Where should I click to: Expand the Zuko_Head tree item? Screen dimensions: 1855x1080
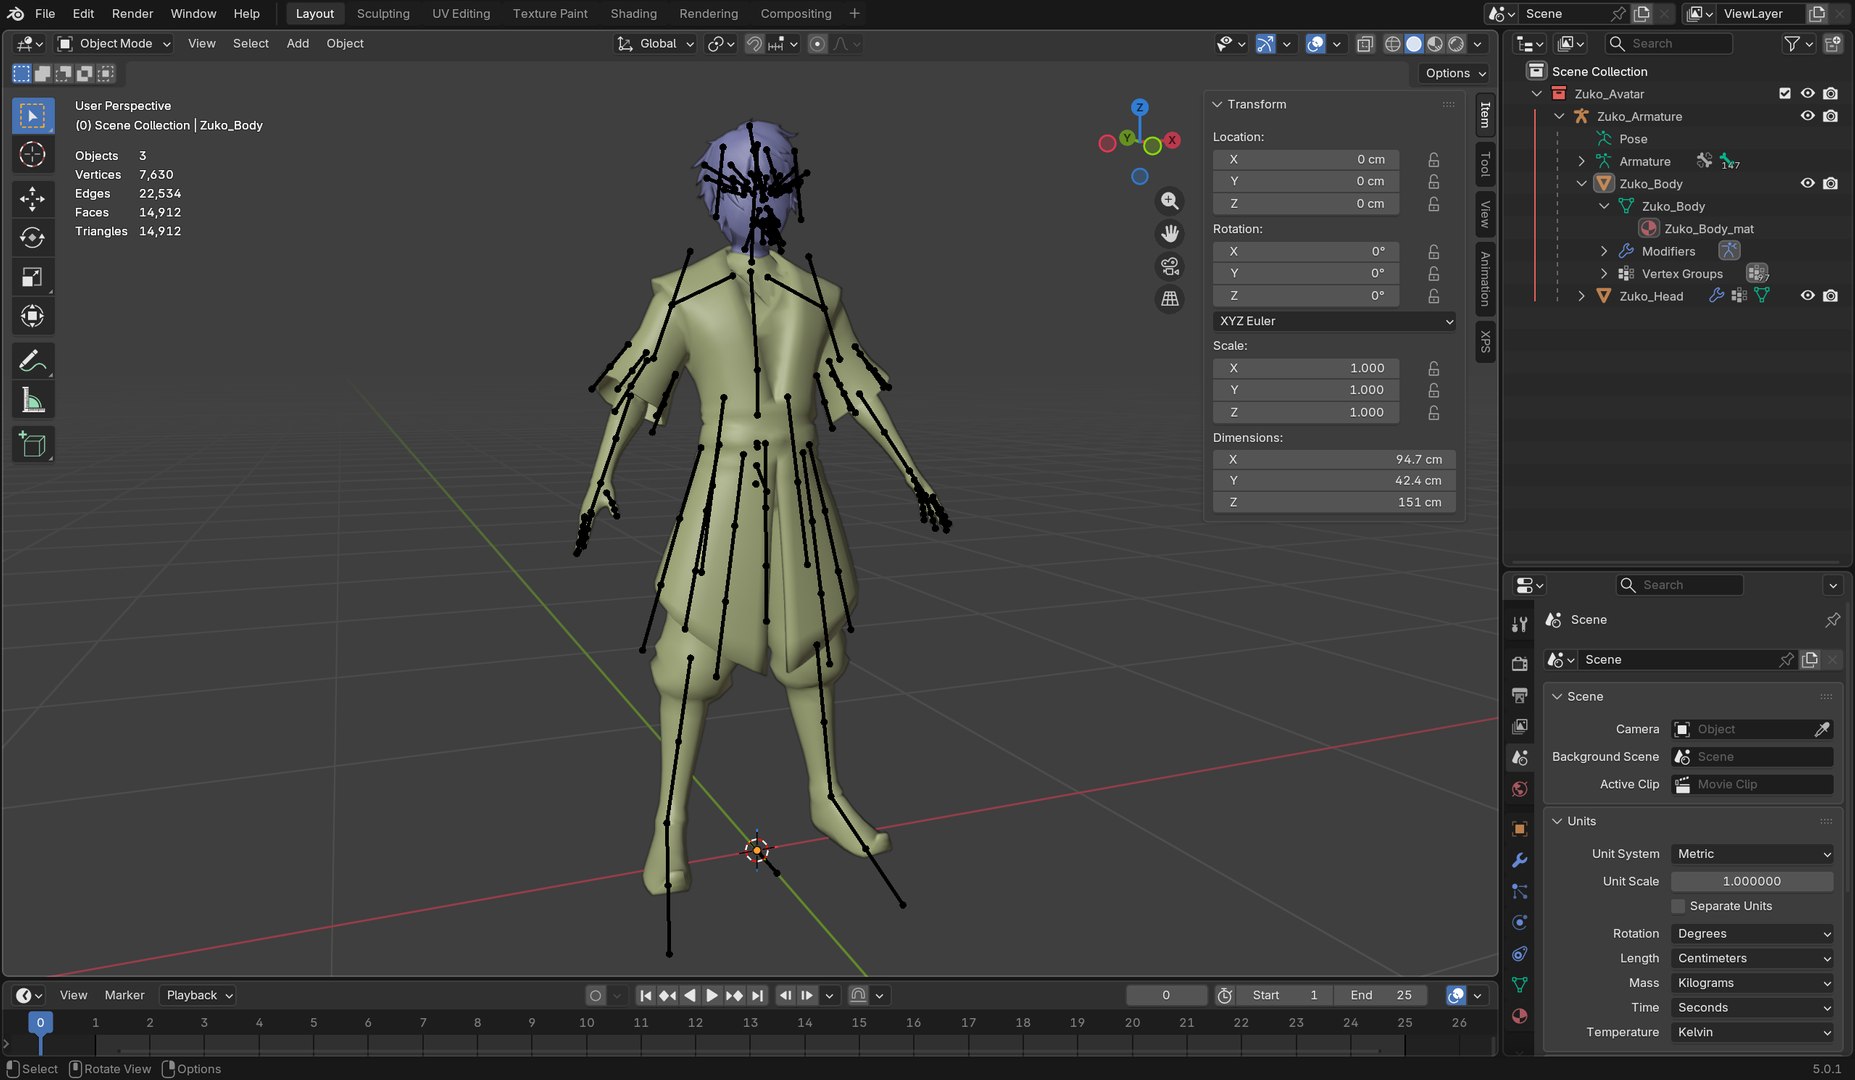click(x=1581, y=296)
